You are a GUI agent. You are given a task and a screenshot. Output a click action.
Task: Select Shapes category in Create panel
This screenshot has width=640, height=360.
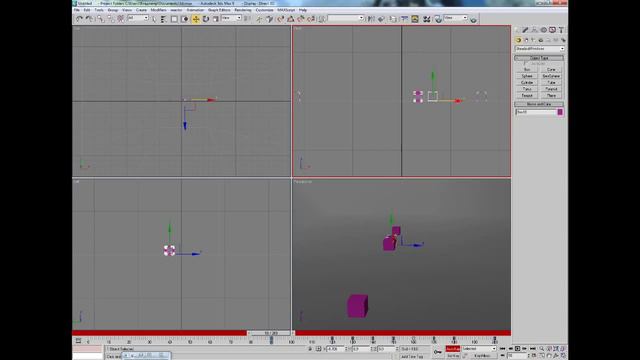click(526, 40)
